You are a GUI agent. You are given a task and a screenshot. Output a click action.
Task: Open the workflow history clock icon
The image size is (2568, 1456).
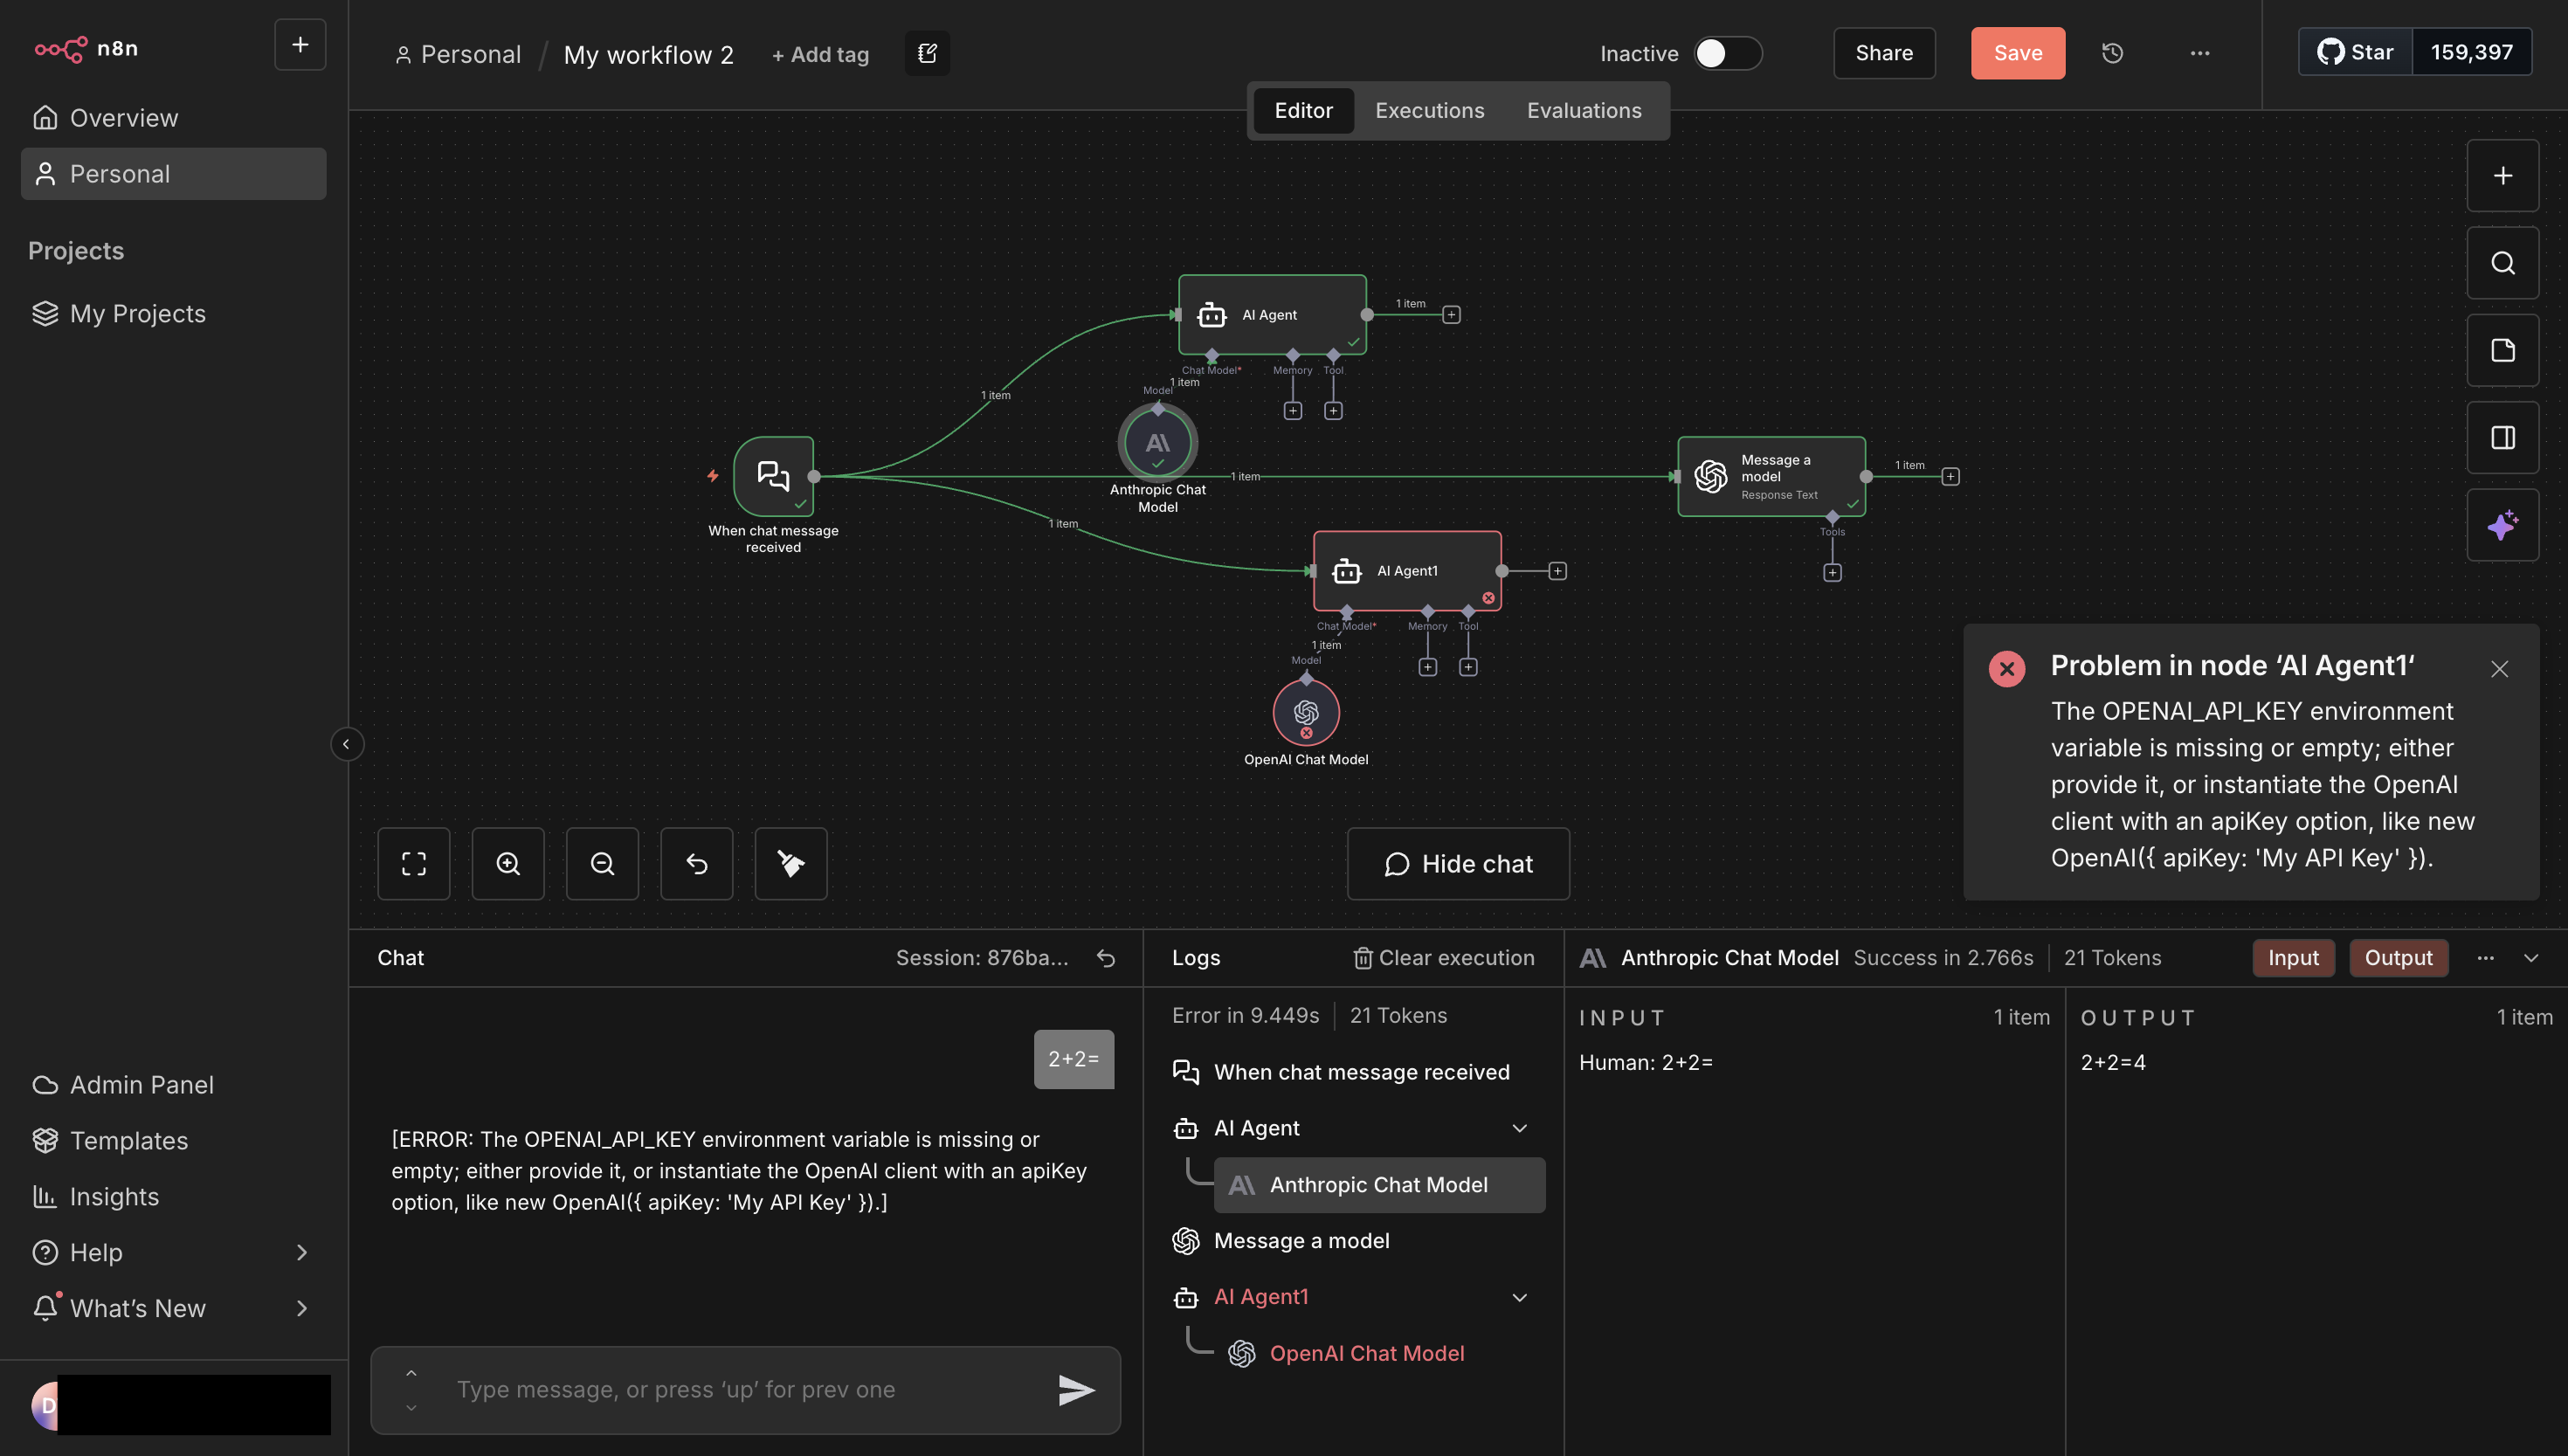point(2112,53)
